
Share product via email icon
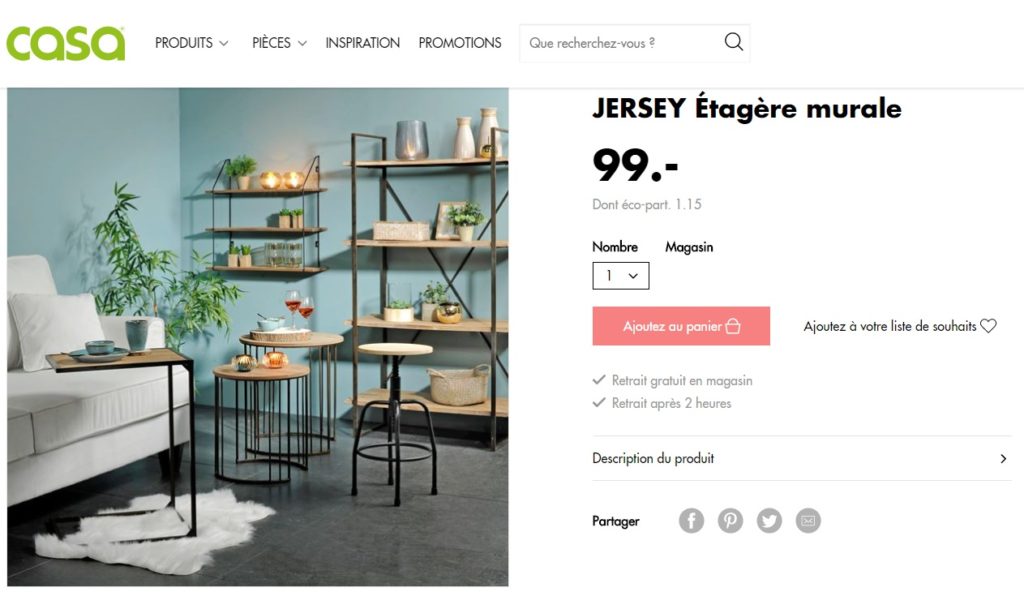tap(808, 521)
